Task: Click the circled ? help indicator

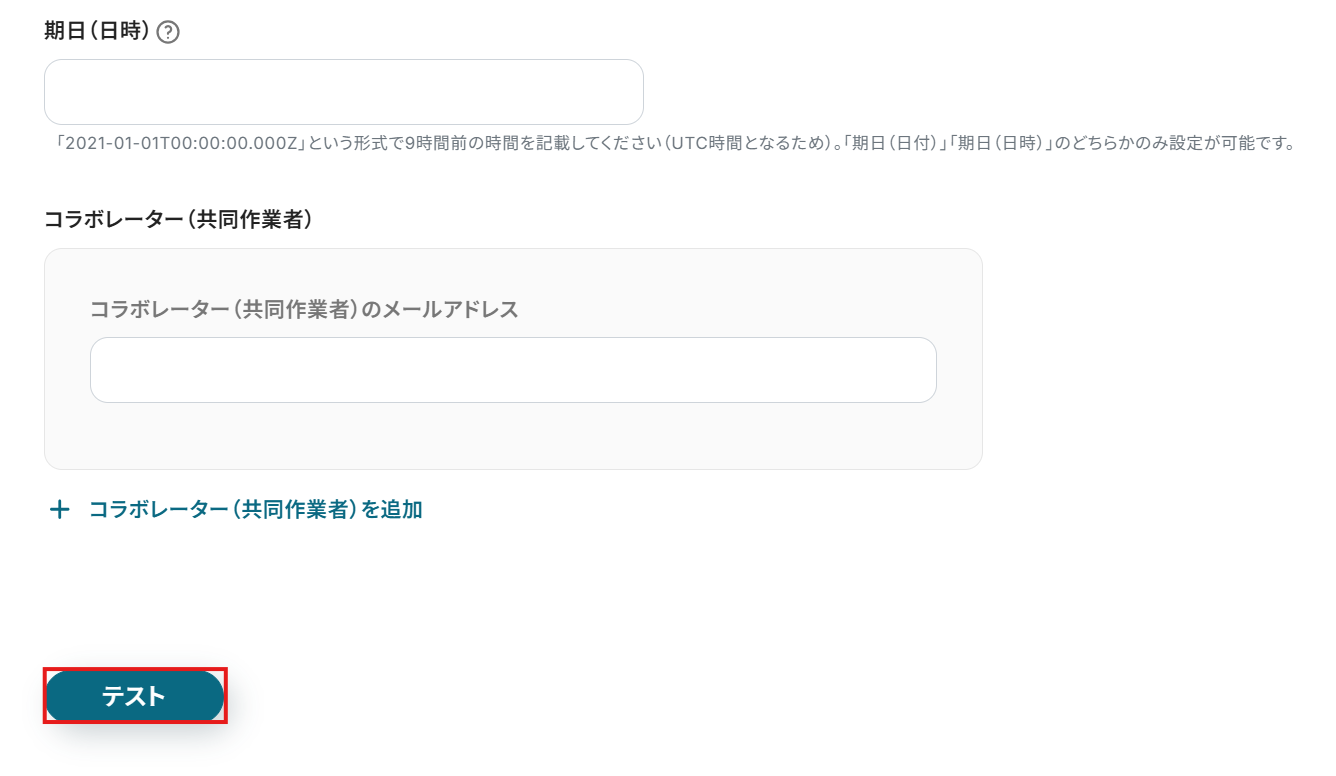Action: pyautogui.click(x=168, y=32)
